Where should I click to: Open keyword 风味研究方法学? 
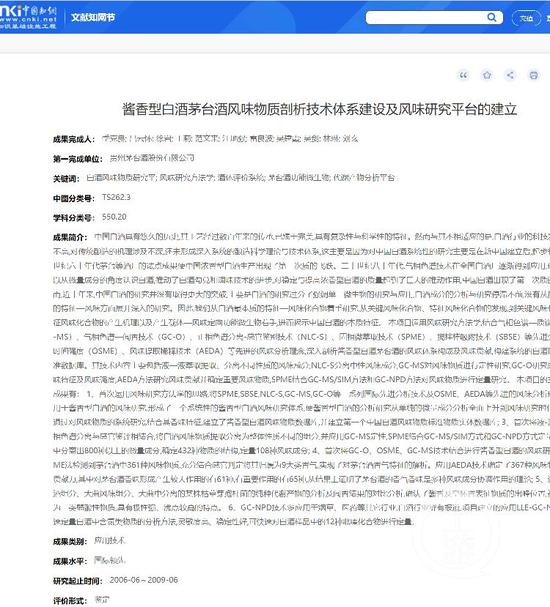187,178
